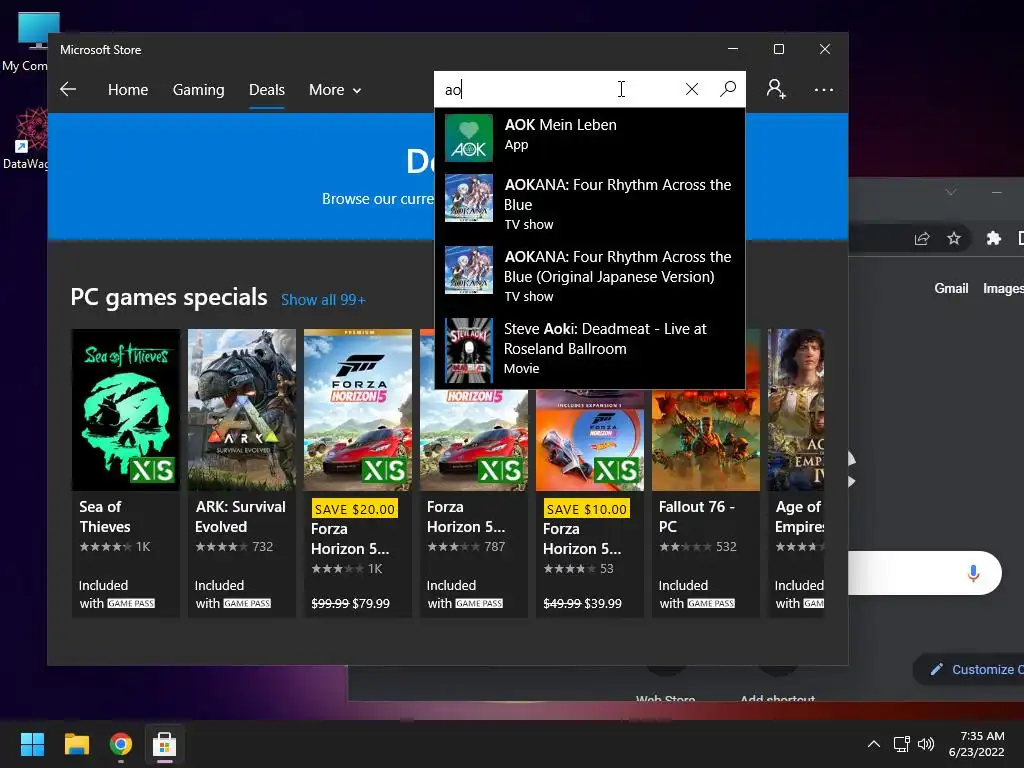Viewport: 1024px width, 768px height.
Task: Click the ARK: Survival Evolved title text
Action: point(240,517)
